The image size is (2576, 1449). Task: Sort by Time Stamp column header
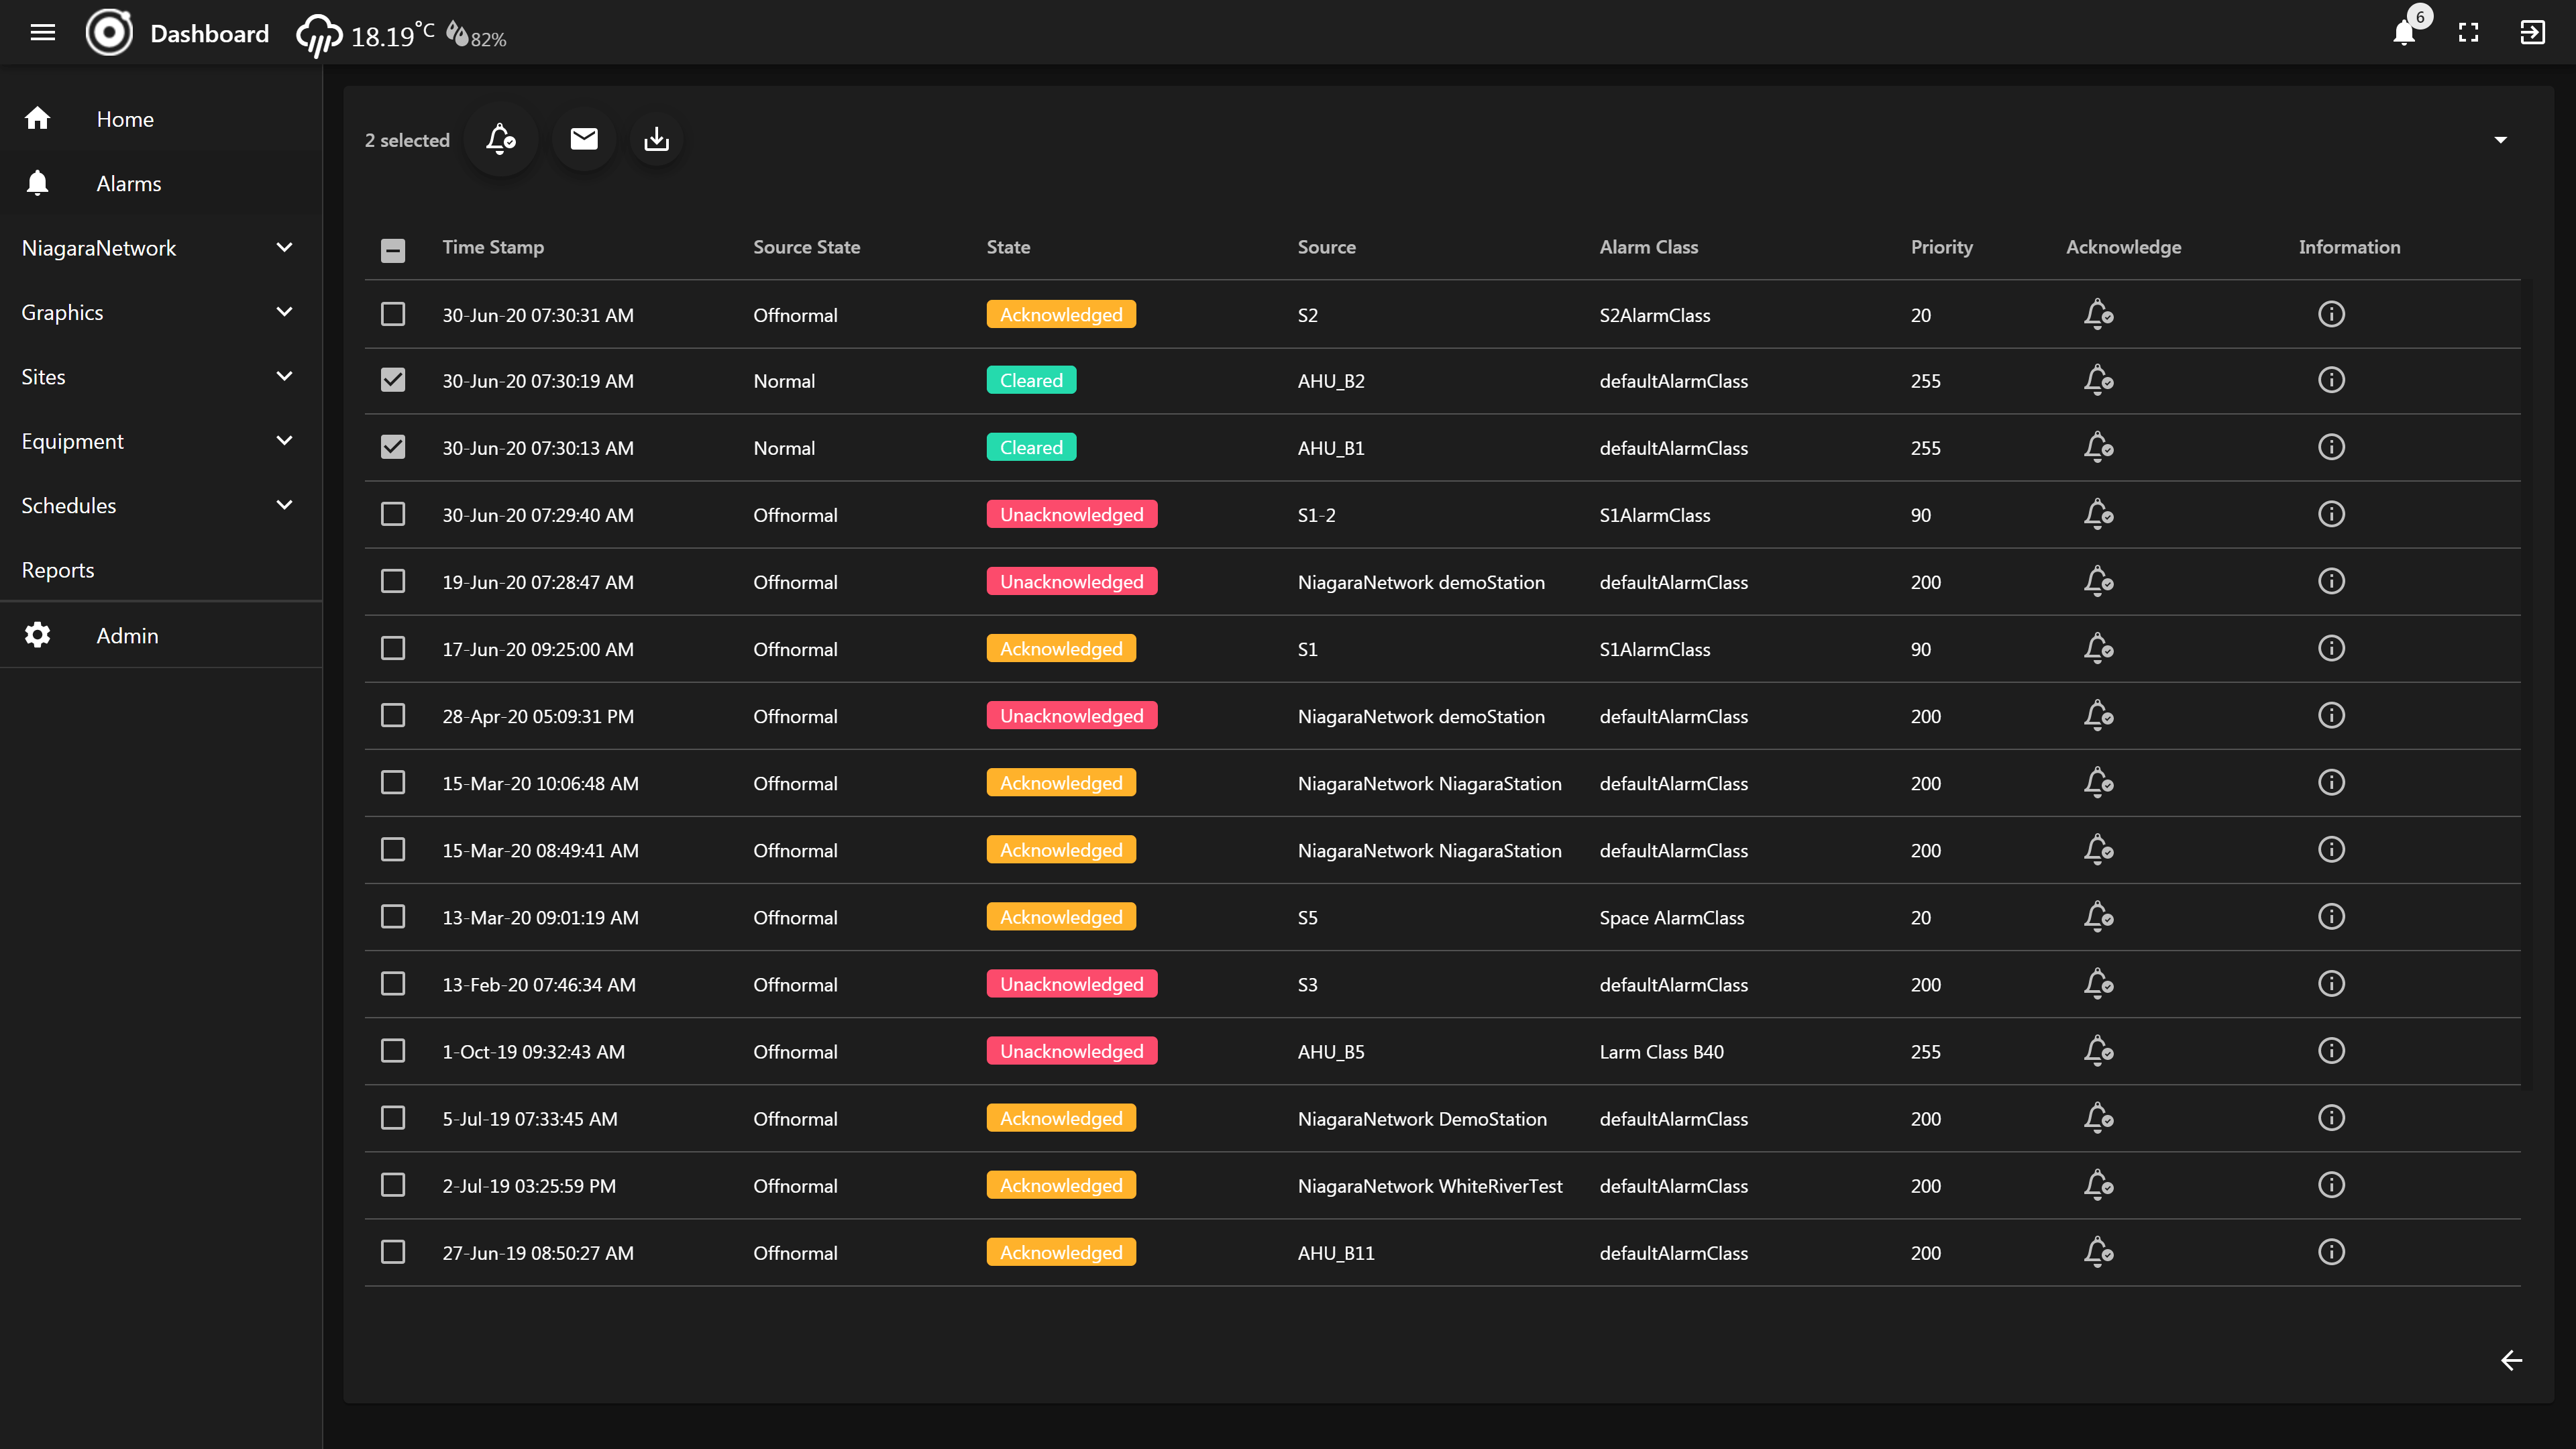493,247
